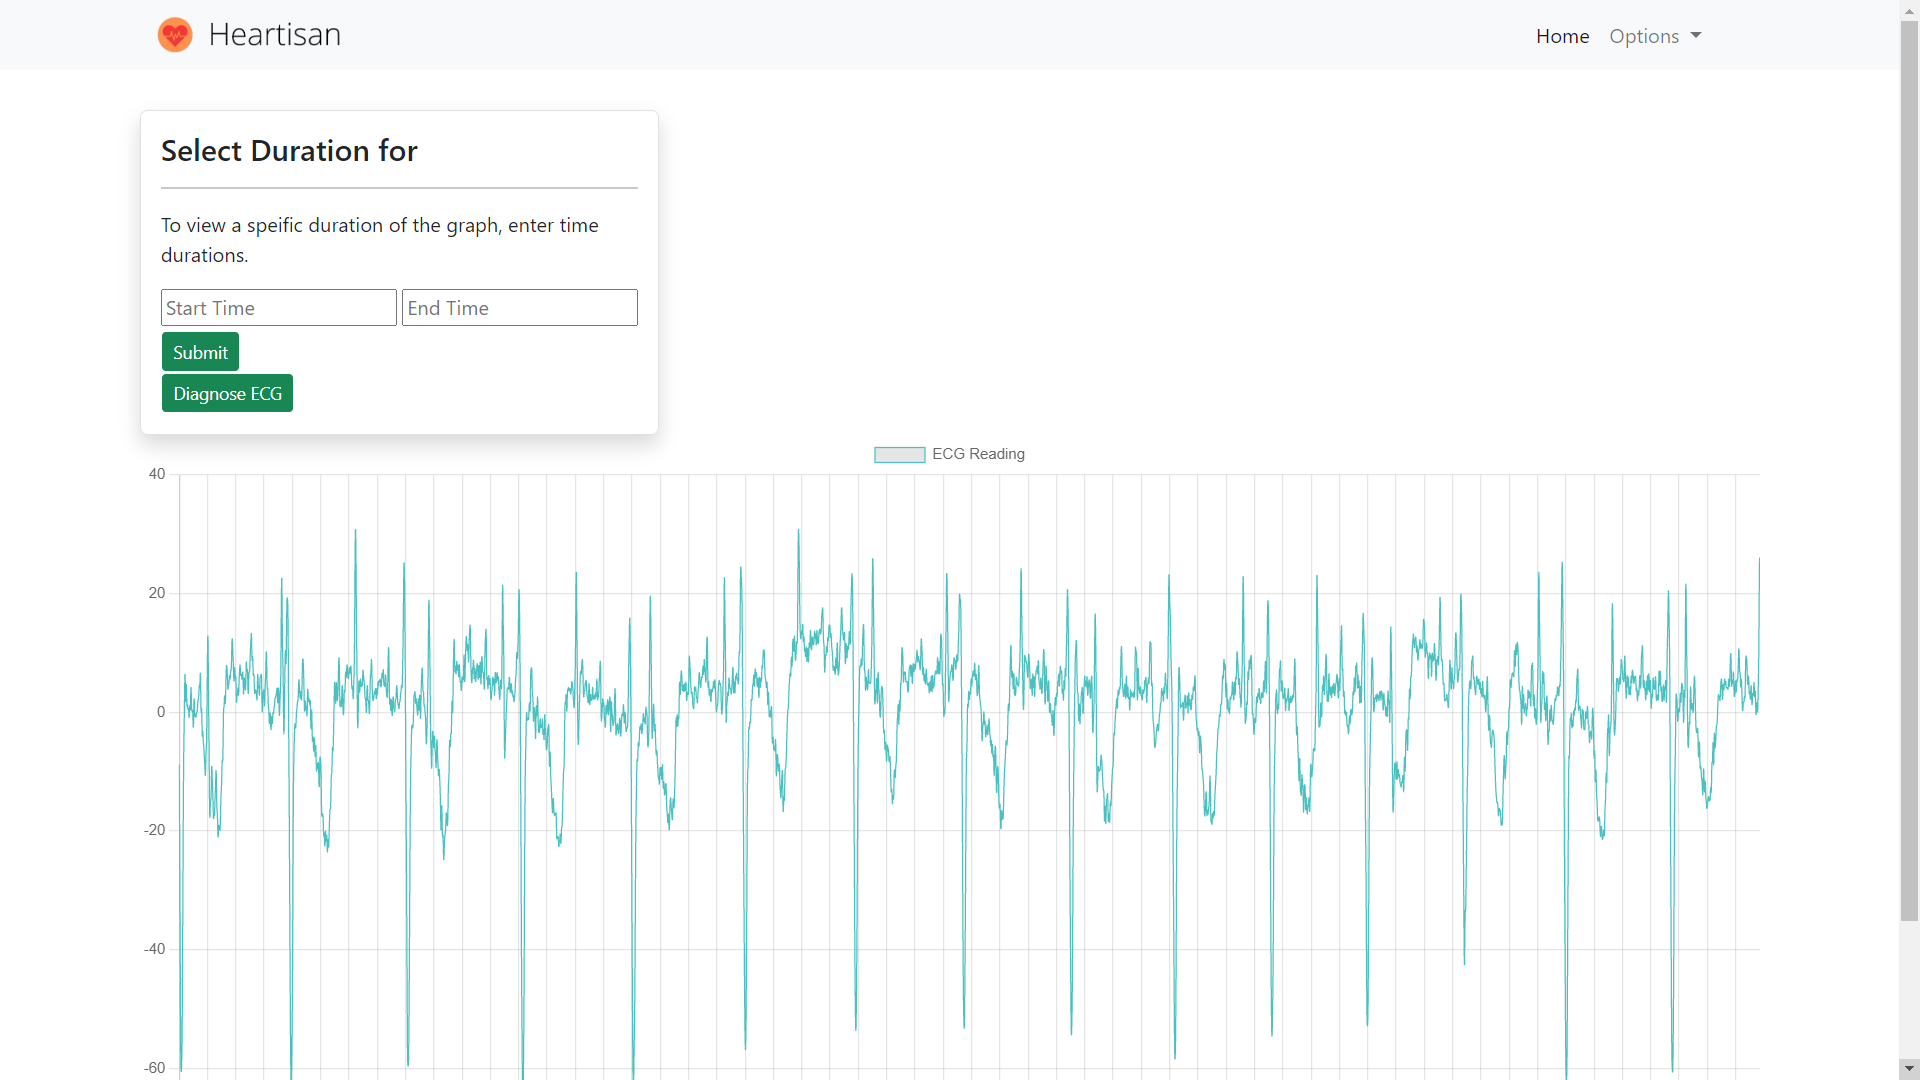The width and height of the screenshot is (1920, 1080).
Task: Go to the Home nav item
Action: pyautogui.click(x=1562, y=36)
